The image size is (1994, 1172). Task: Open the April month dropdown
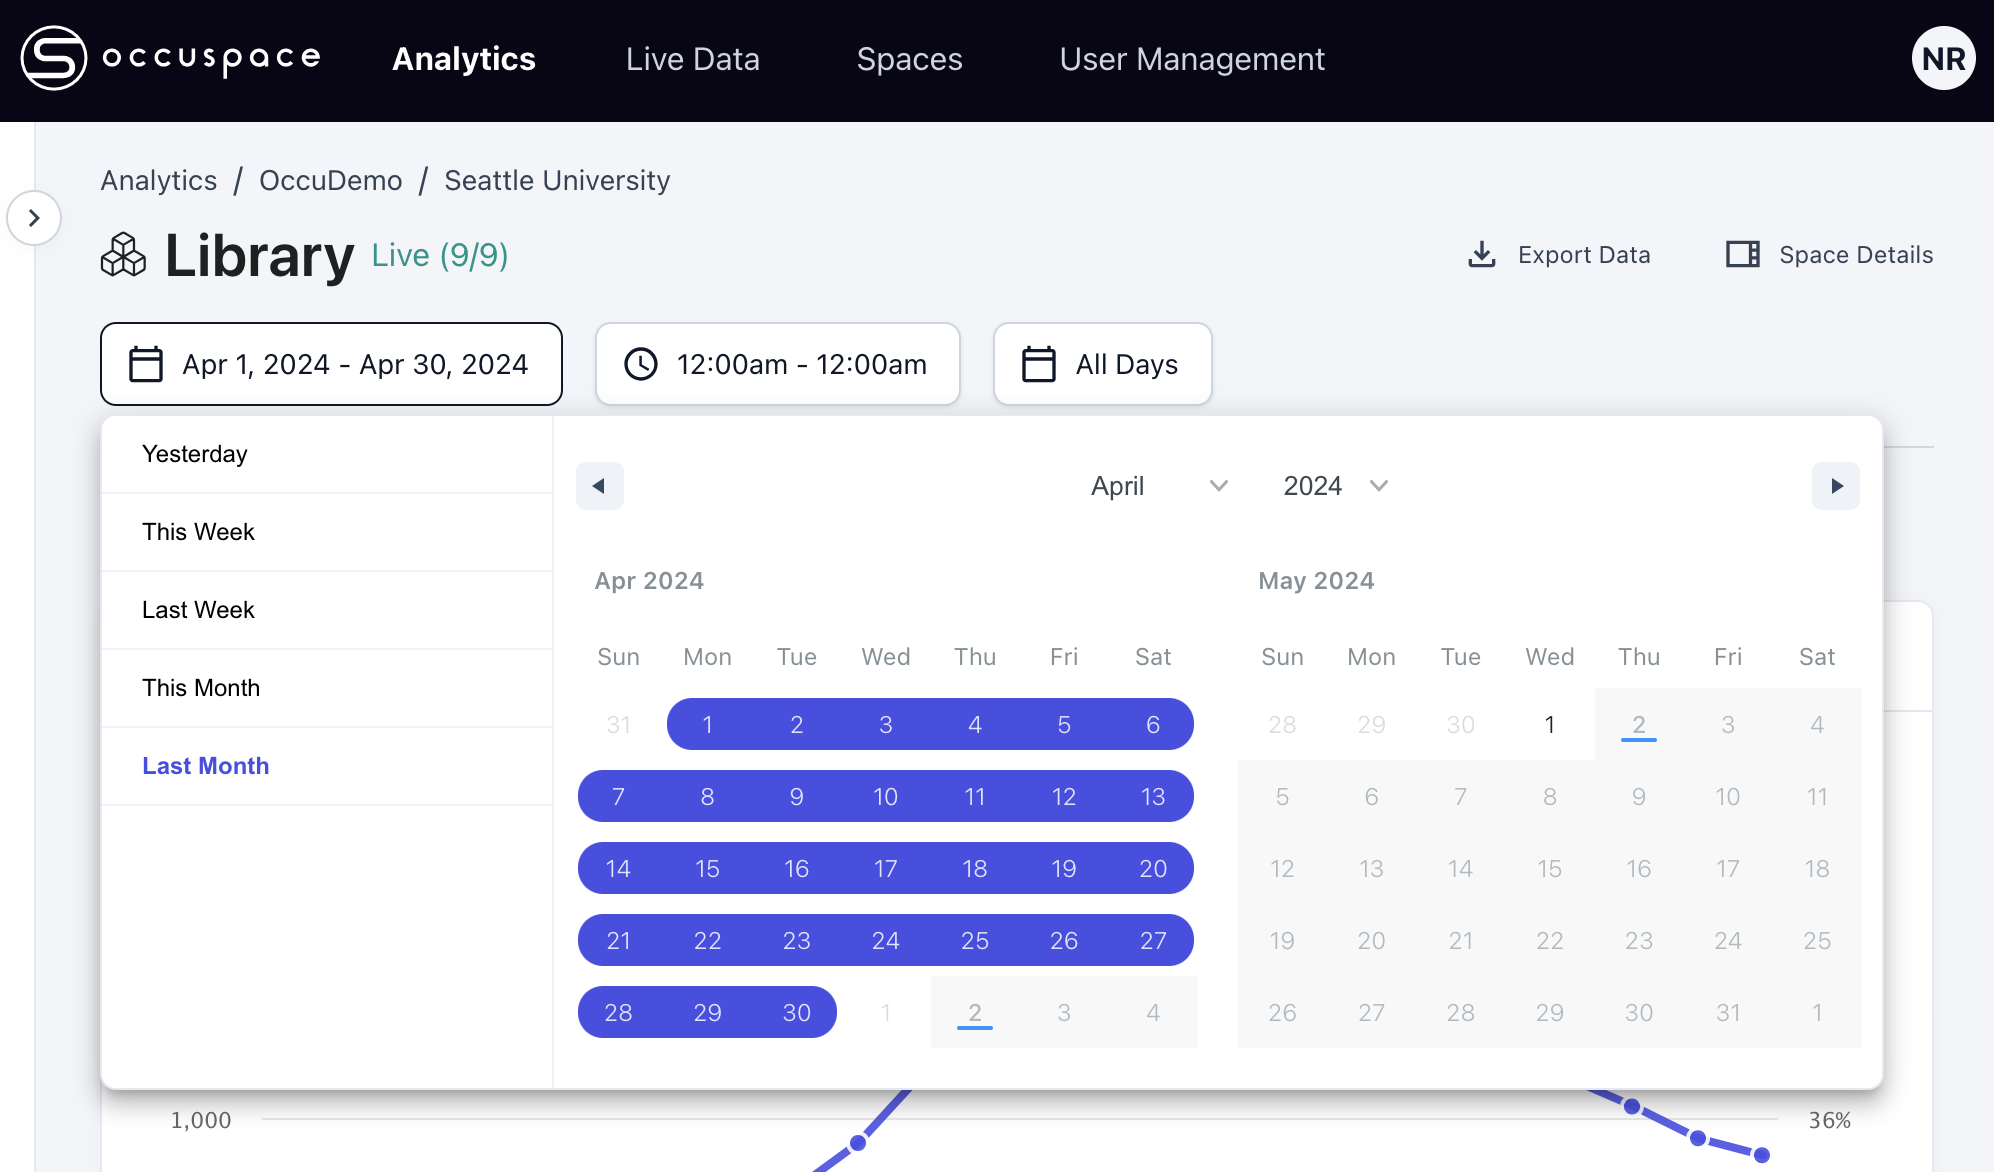(x=1158, y=486)
